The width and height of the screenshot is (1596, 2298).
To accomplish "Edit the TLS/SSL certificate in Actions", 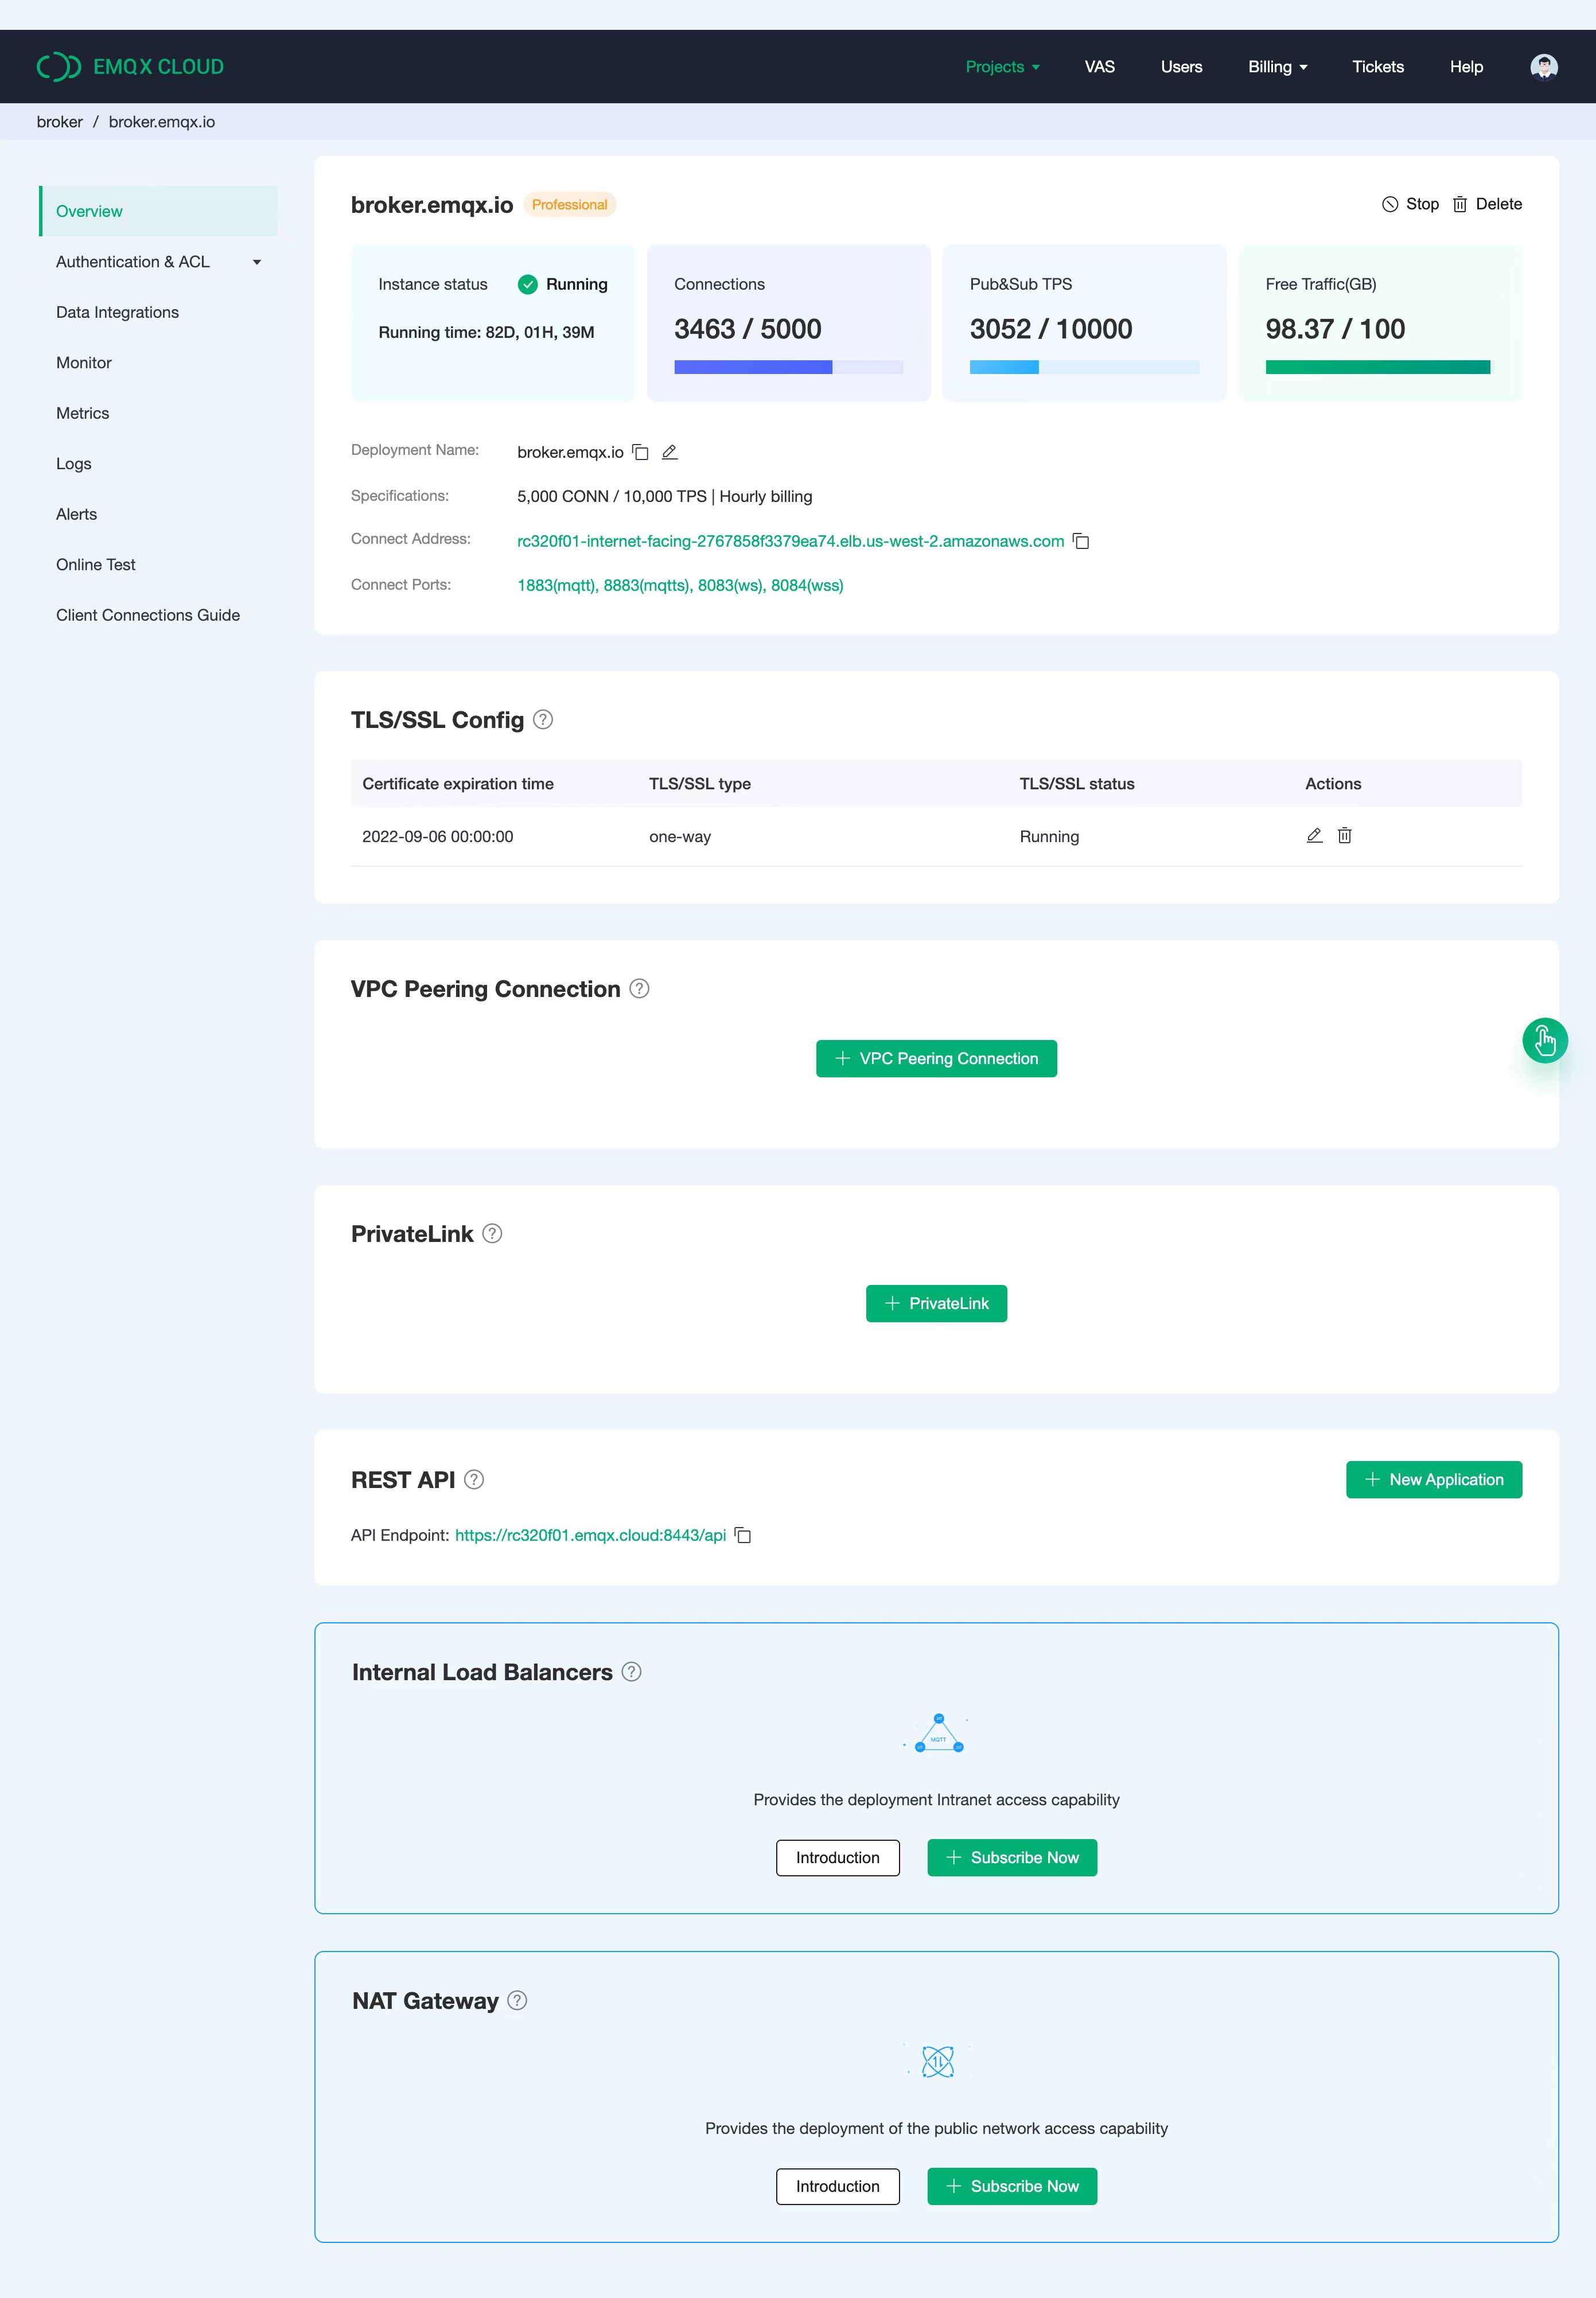I will coord(1314,836).
